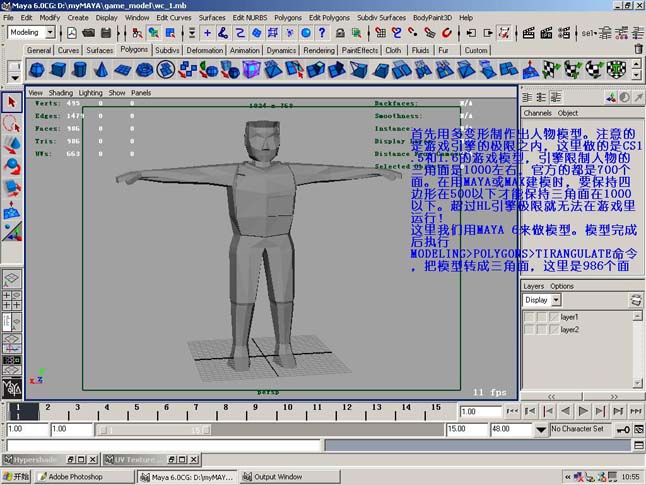646x485 pixels.
Task: Create a polygon cone from the shelf
Action: (x=101, y=69)
